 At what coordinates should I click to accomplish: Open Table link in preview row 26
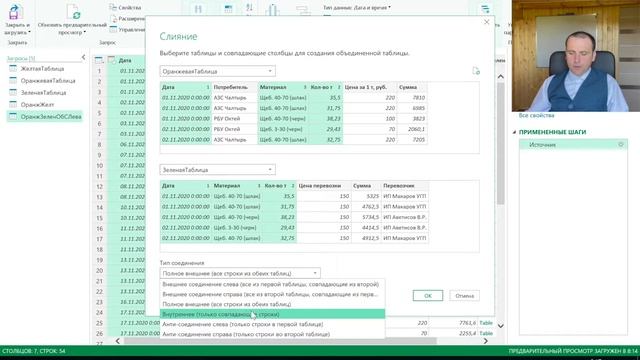[x=486, y=333]
